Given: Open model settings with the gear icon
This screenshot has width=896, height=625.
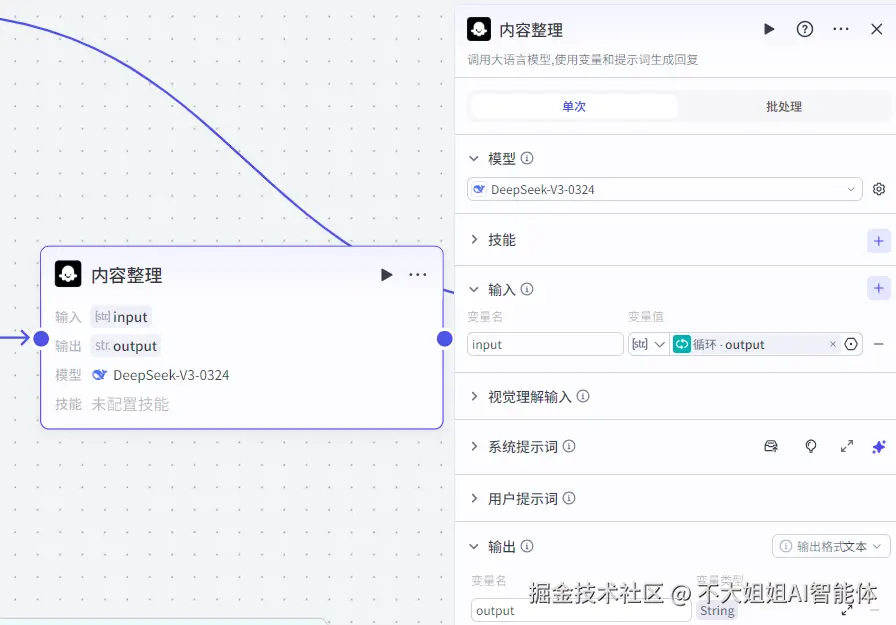Looking at the screenshot, I should point(878,188).
